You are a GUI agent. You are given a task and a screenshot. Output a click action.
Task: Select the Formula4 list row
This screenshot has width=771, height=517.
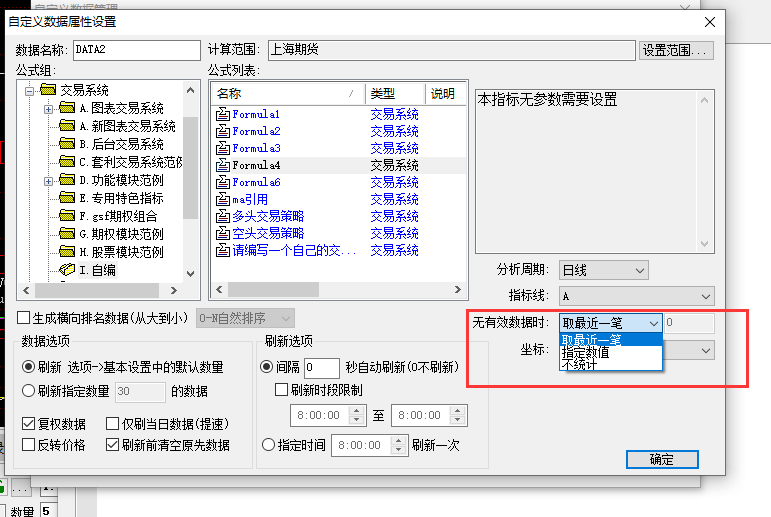(x=338, y=165)
